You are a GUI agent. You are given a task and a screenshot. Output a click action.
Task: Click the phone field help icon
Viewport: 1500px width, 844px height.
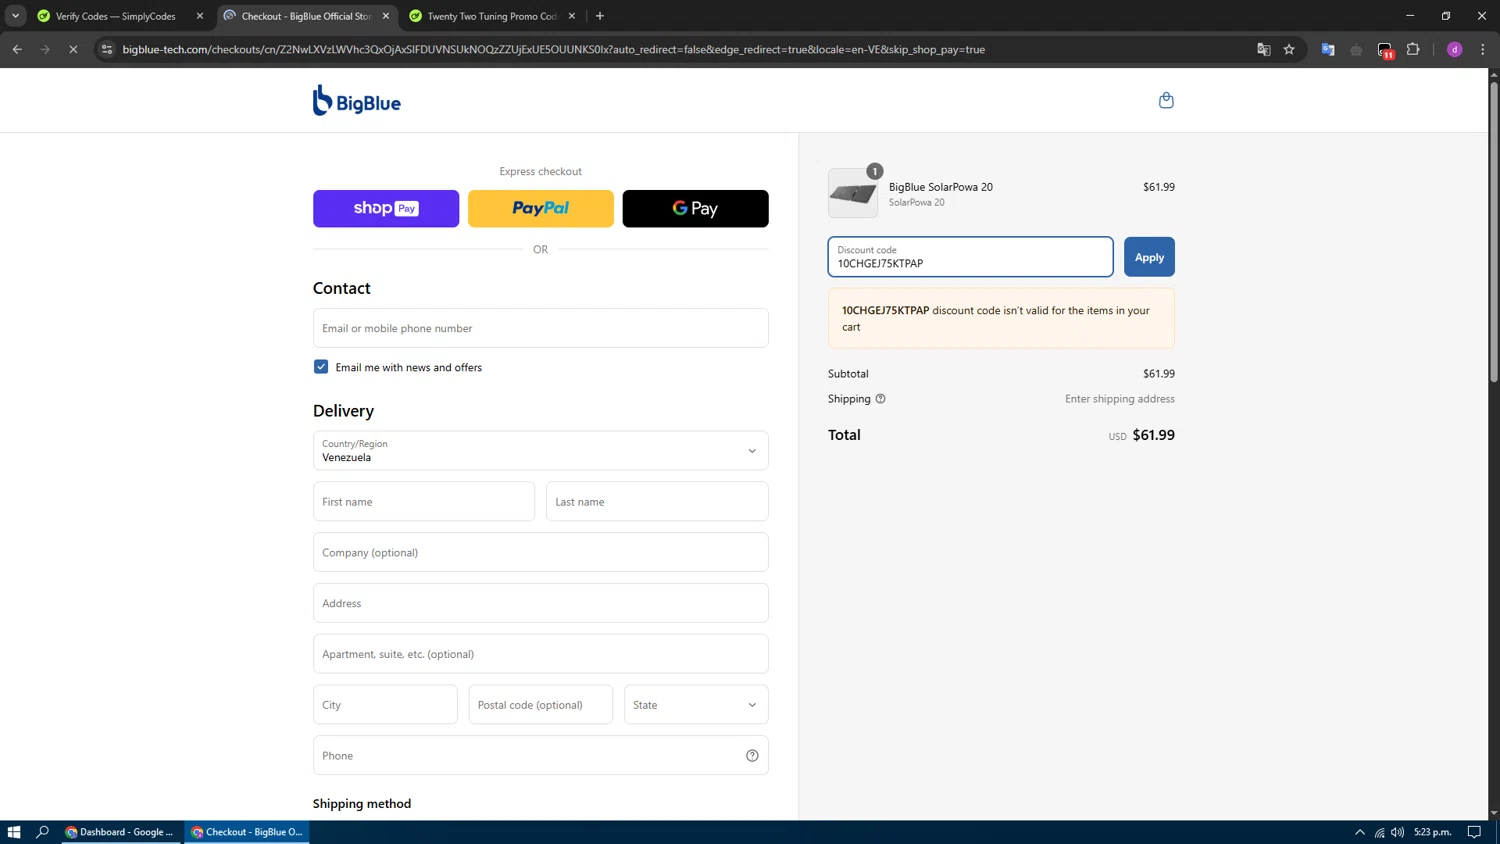752,756
